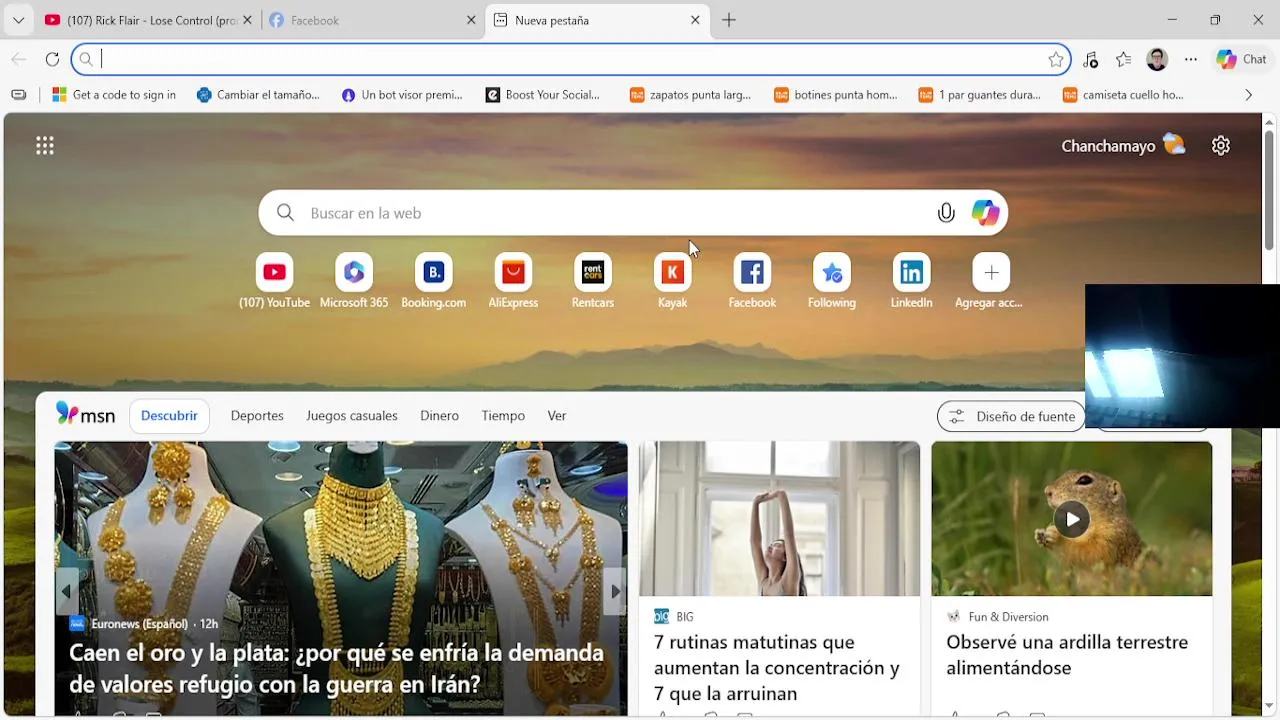Open the 'Diseño de fuente' layout dropdown

click(1011, 416)
